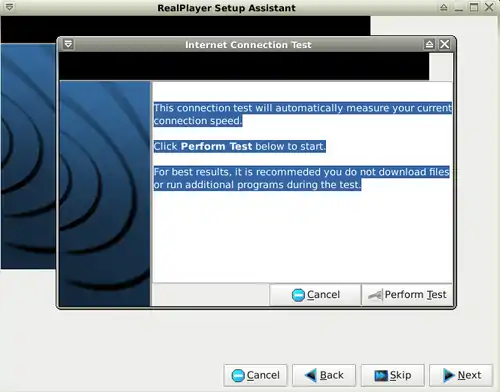
Task: Cancel the RealPlayer Setup Assistant
Action: pos(255,375)
